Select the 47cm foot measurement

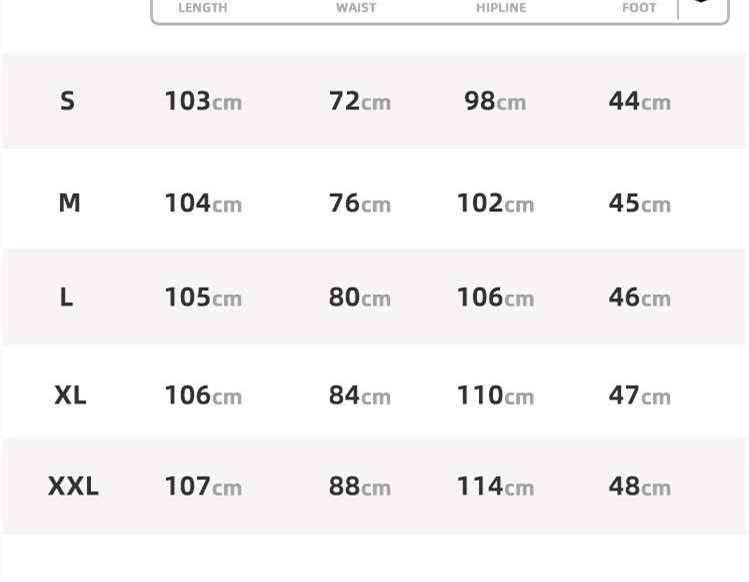(639, 395)
